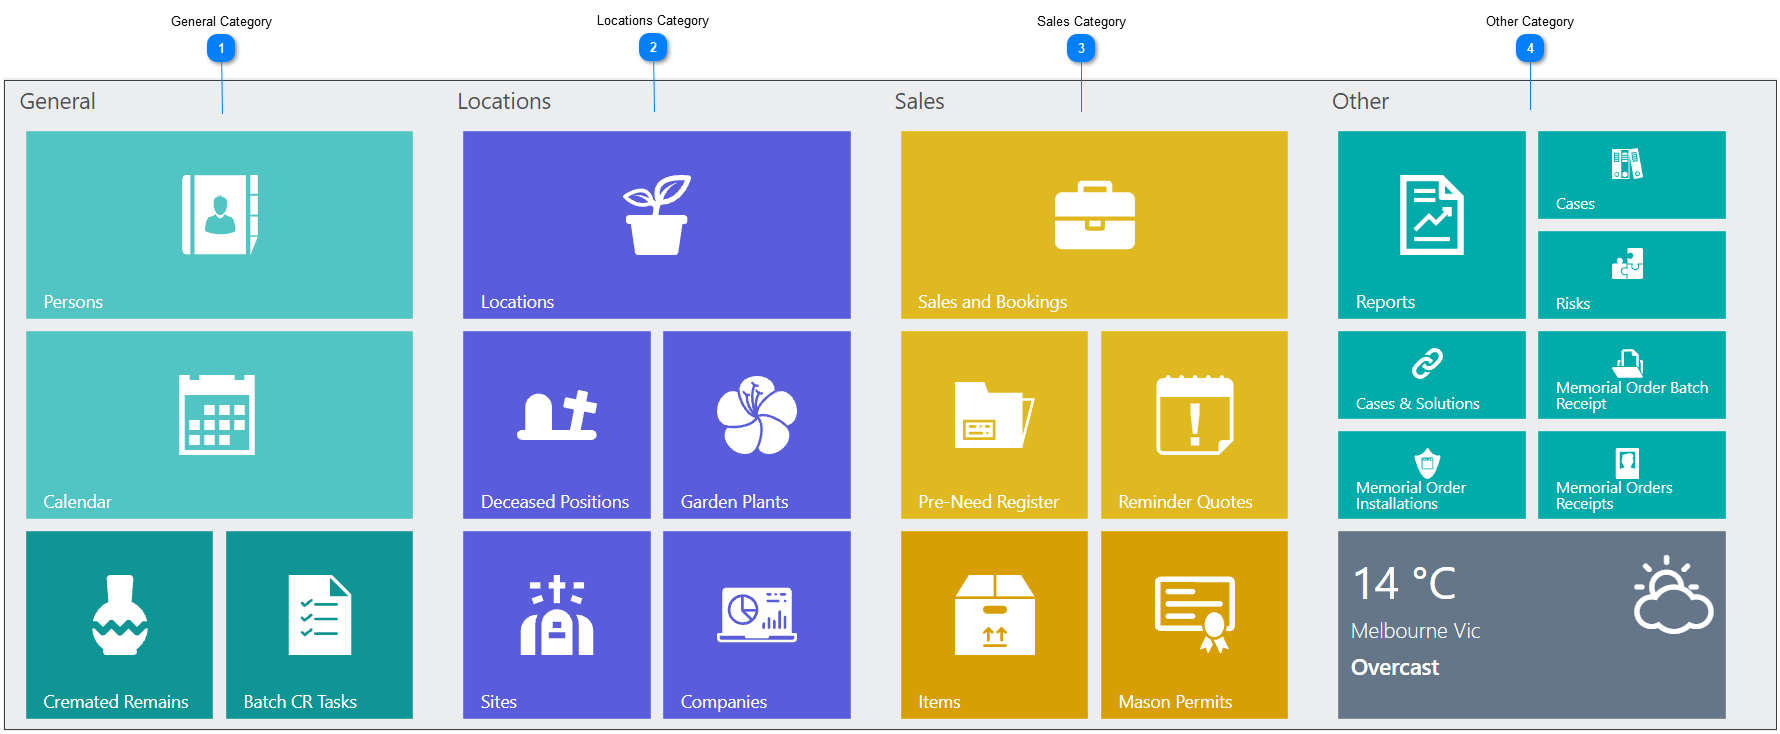The height and width of the screenshot is (734, 1780).
Task: Open the Cases binders icon
Action: [x=1627, y=164]
